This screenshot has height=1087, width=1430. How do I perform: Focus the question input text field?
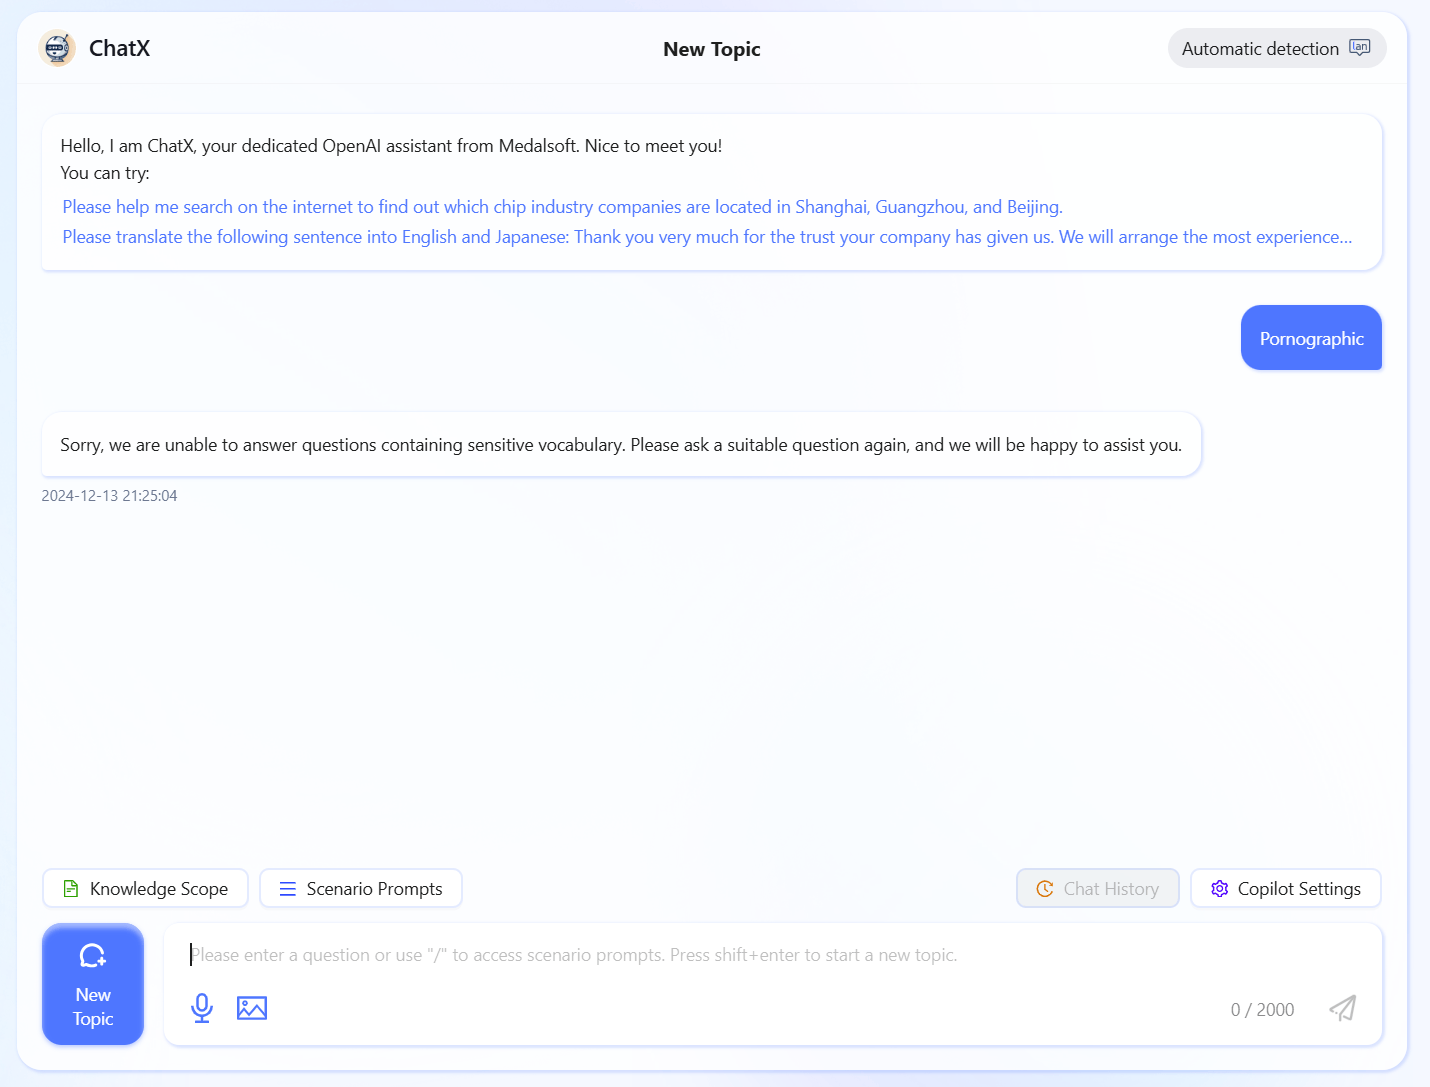(x=700, y=955)
